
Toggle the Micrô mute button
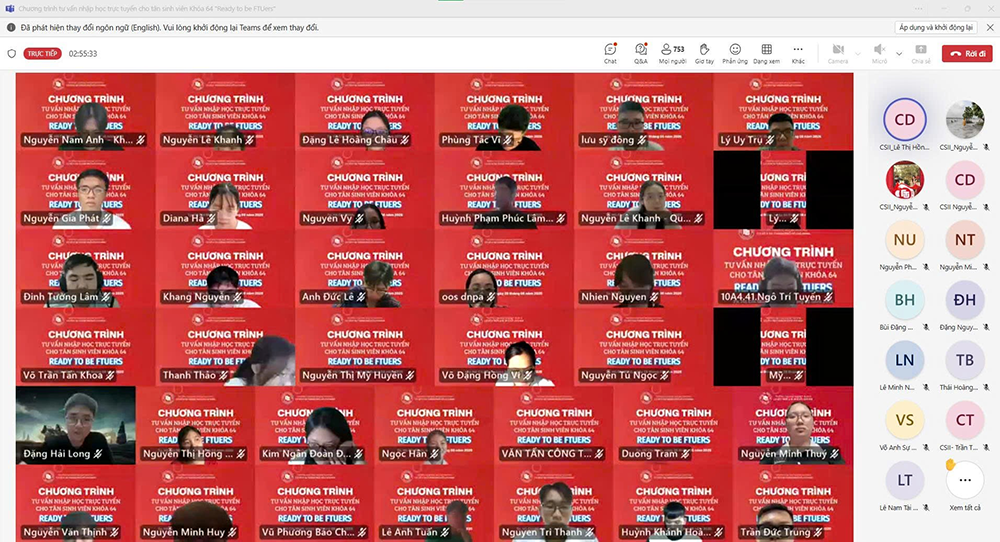click(x=878, y=52)
